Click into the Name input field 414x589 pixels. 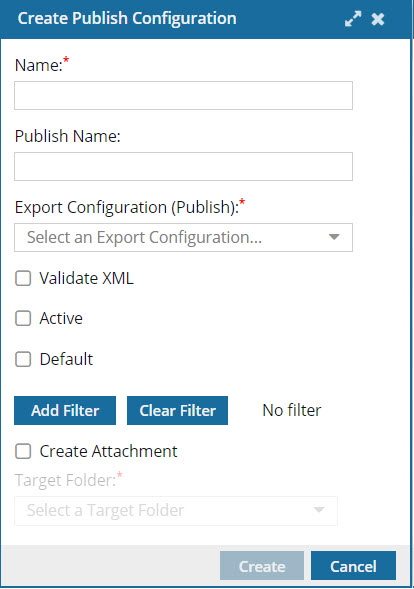point(183,95)
